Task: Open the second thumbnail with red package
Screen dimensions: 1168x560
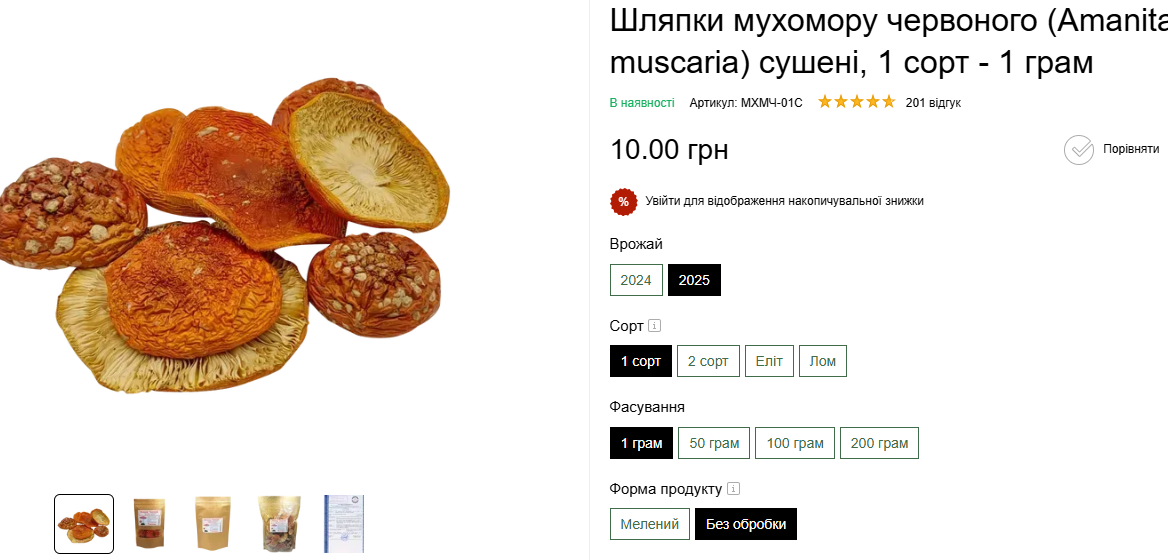Action: [149, 523]
